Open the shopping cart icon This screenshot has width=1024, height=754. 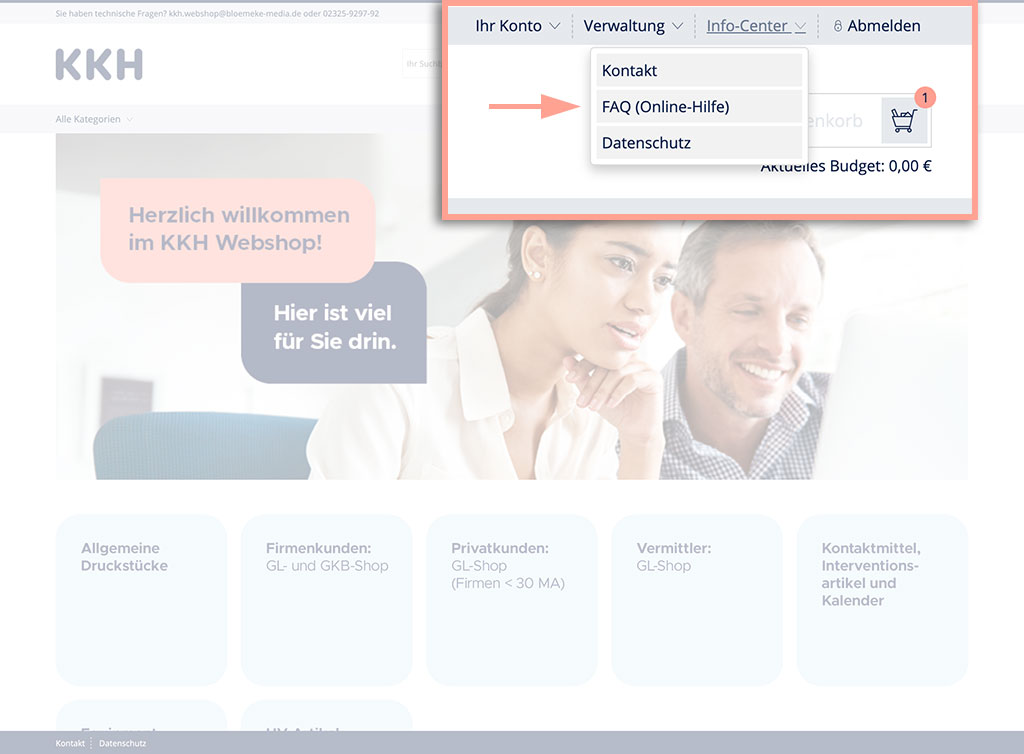coord(903,121)
